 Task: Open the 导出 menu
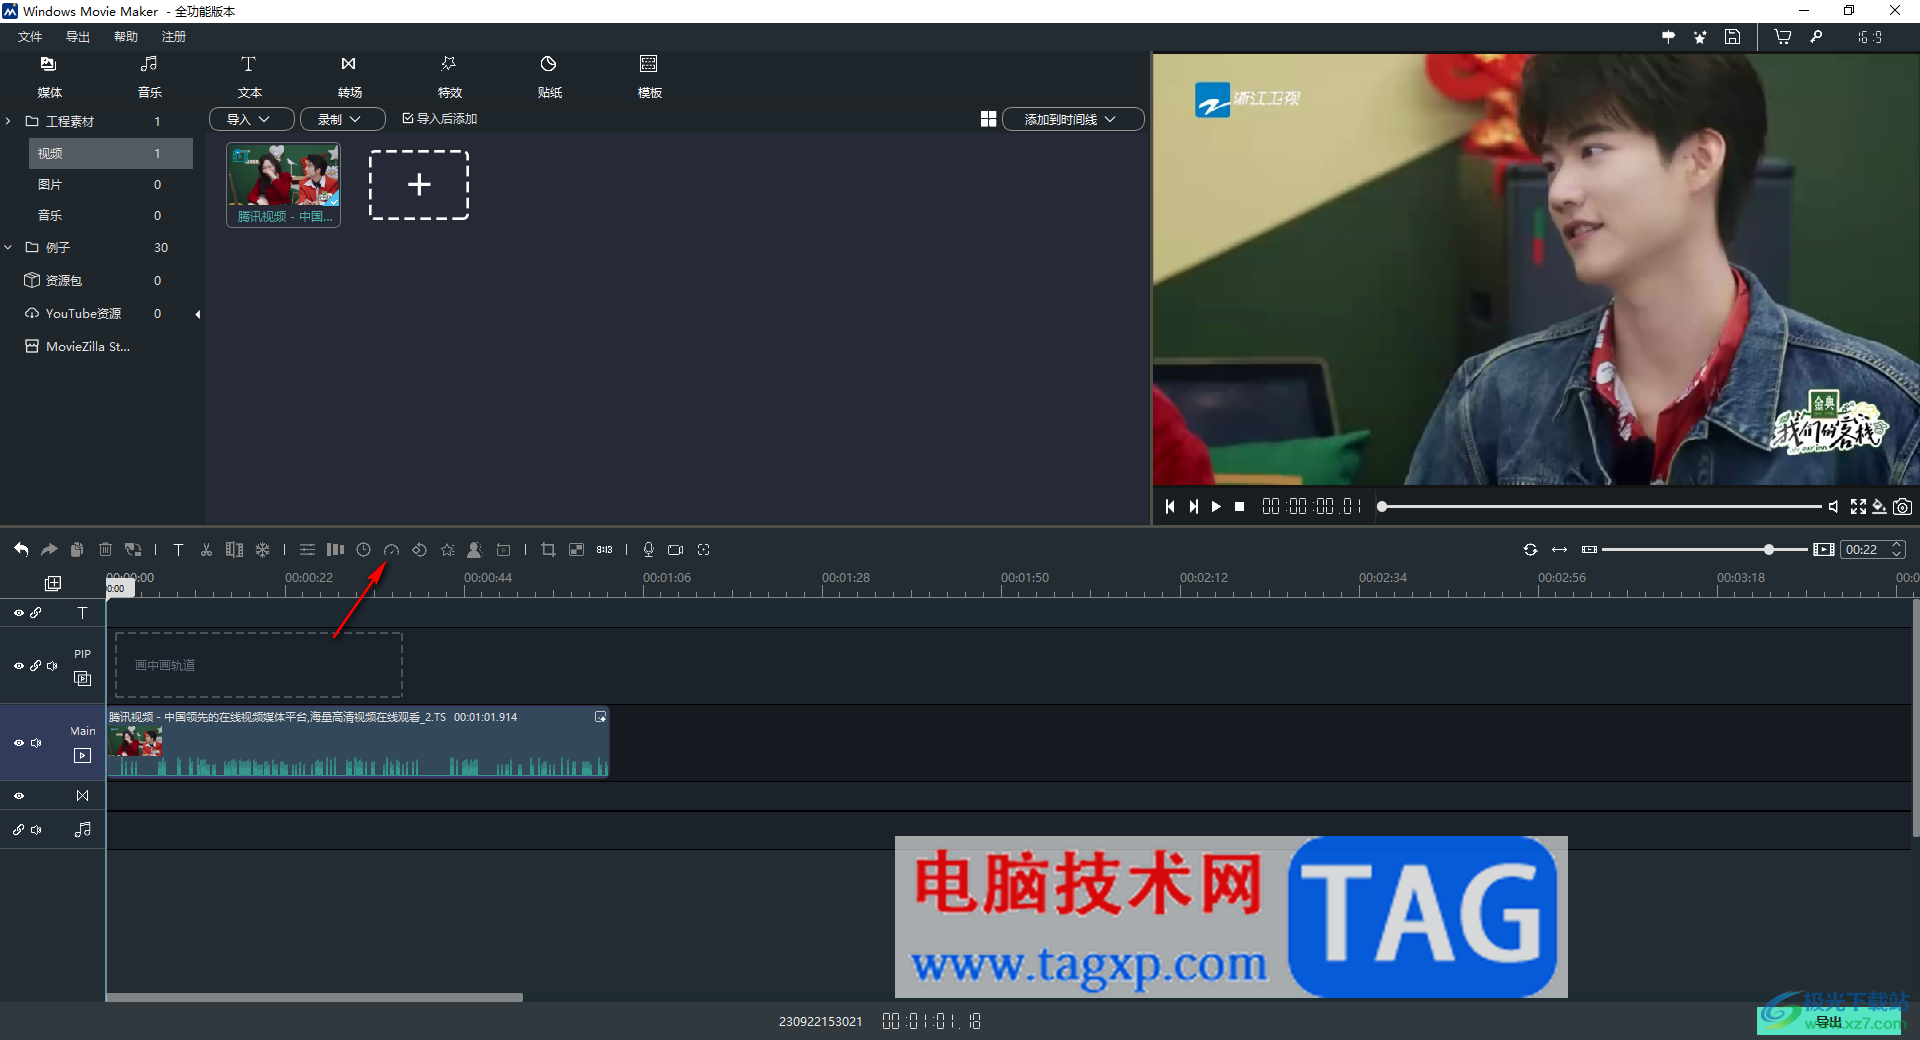(78, 37)
